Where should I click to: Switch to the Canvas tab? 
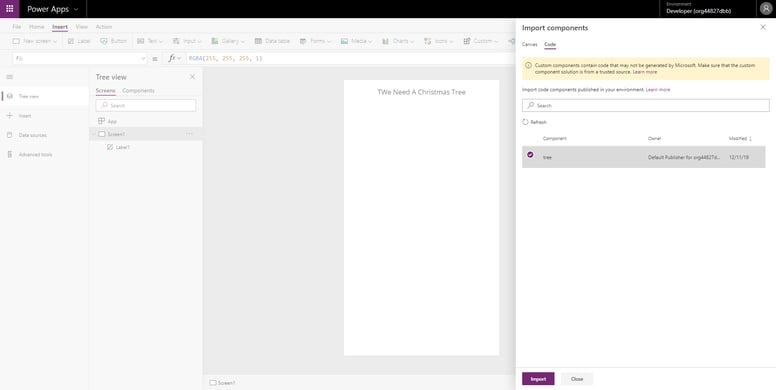pos(530,45)
